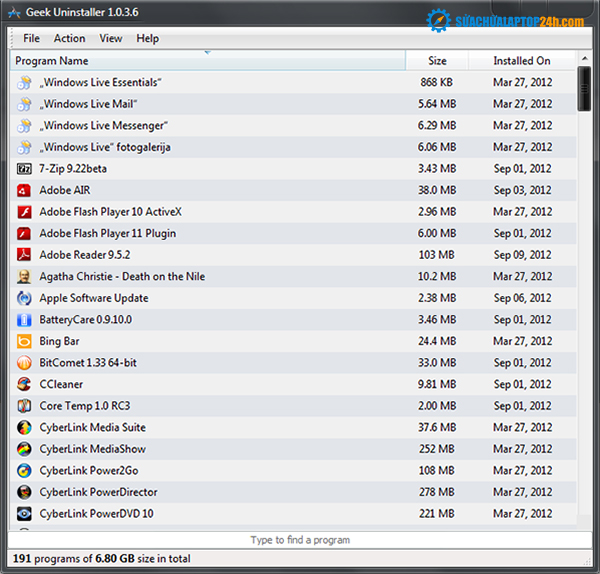The height and width of the screenshot is (574, 600).
Task: Click the Adobe Reader 9.5.2 icon
Action: click(x=24, y=255)
